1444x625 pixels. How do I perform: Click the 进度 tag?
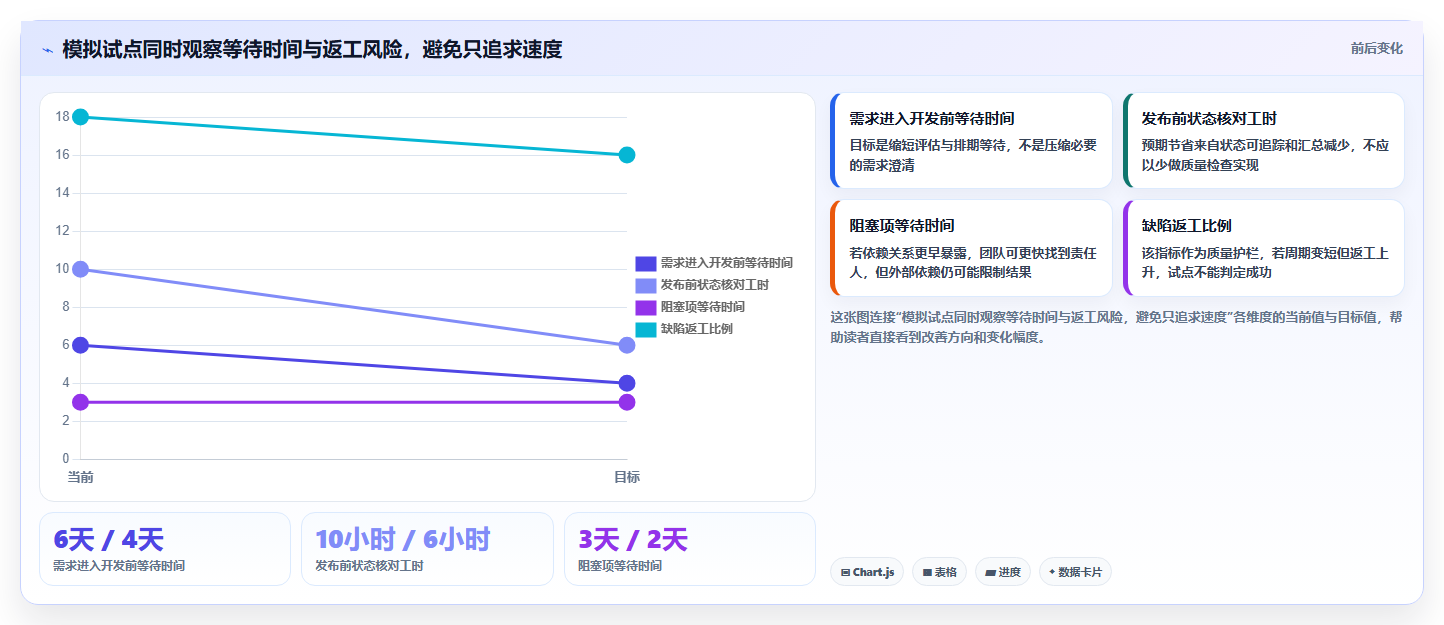pos(1003,572)
